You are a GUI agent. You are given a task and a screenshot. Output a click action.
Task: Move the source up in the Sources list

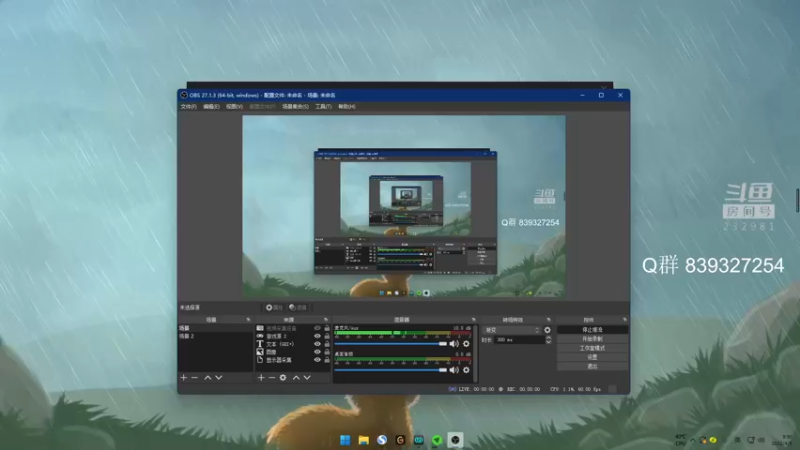[296, 378]
